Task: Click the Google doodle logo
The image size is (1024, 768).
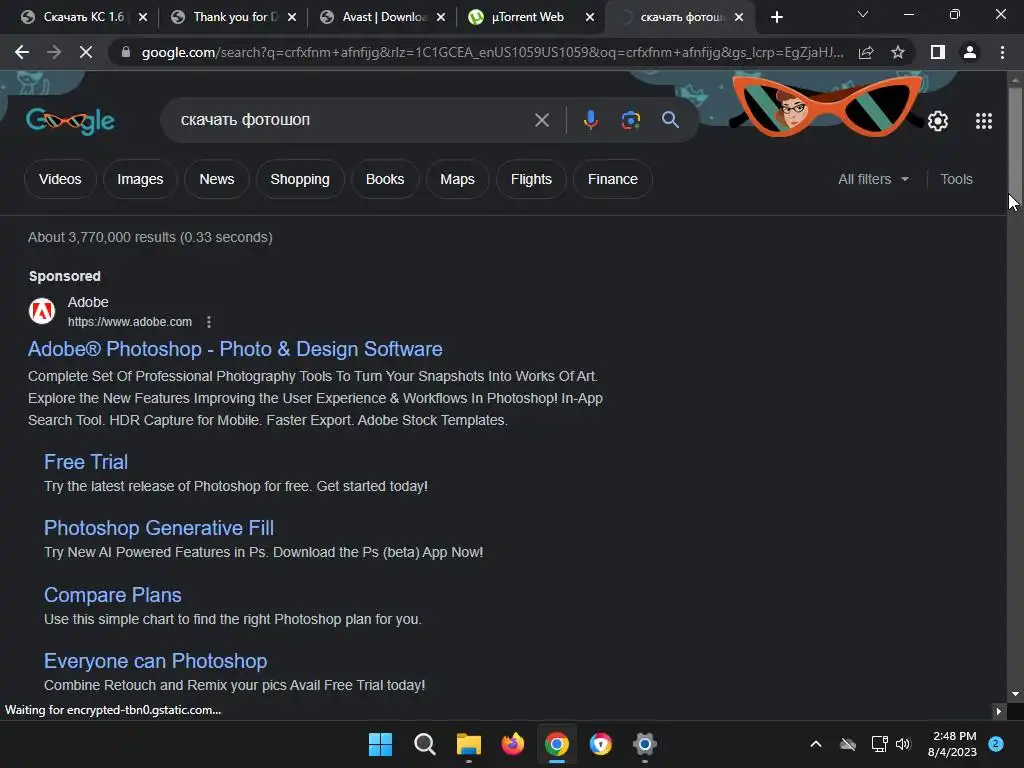Action: 71,121
